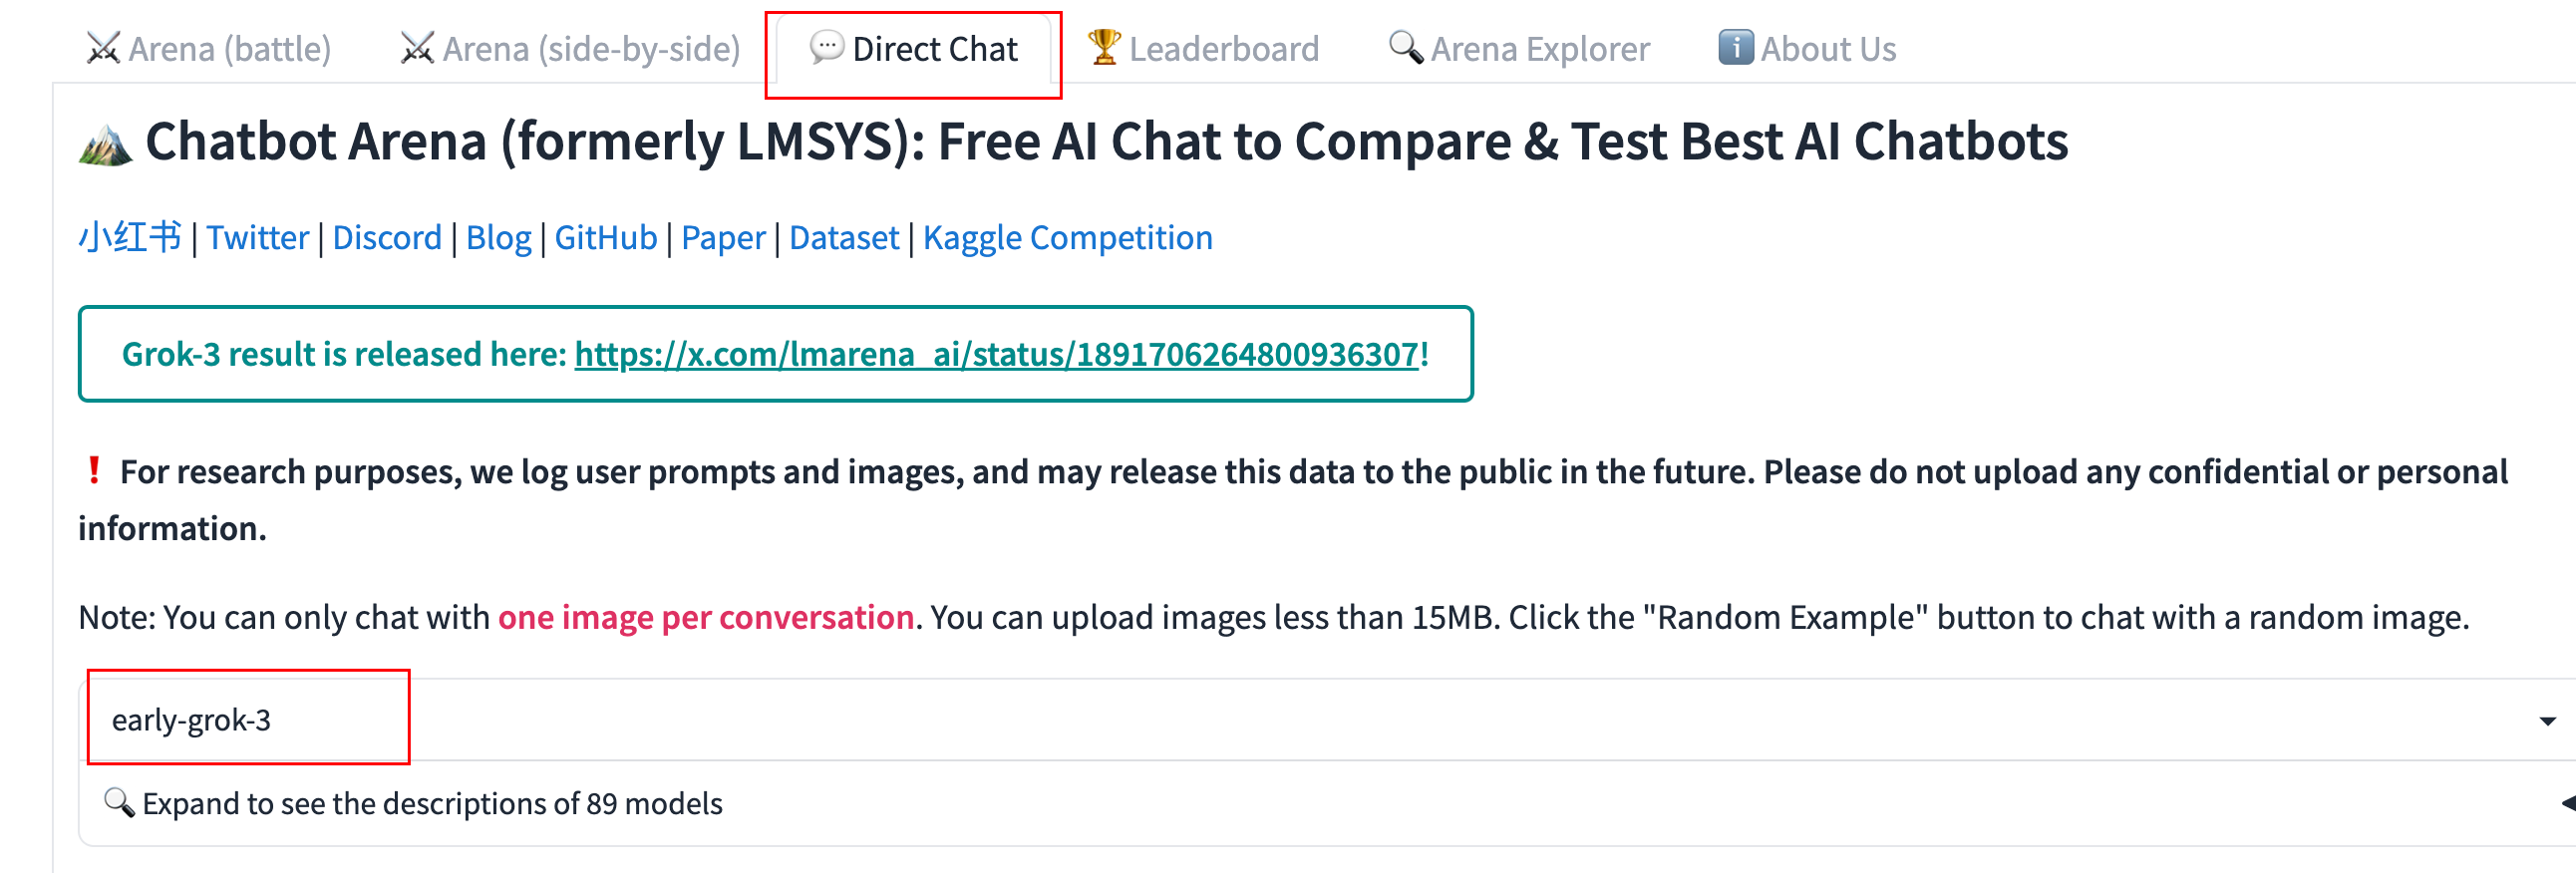Expand descriptions of 89 models

click(x=432, y=803)
